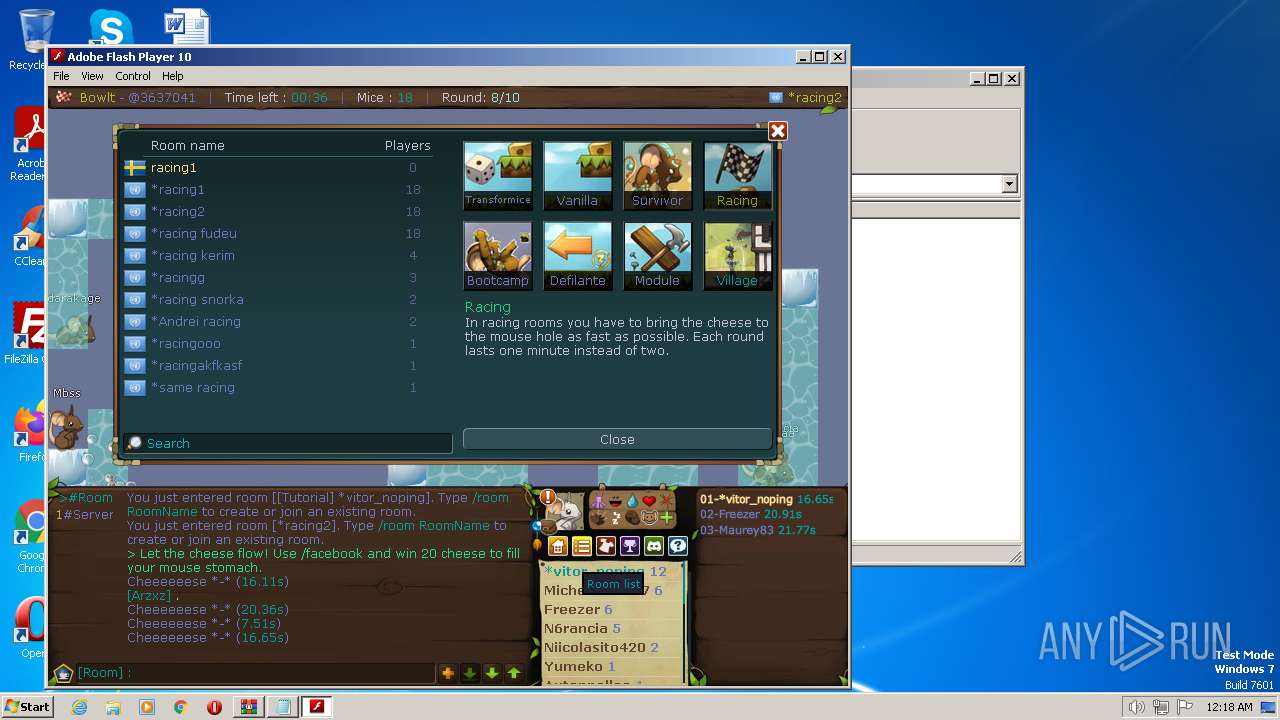Join the *racing fudeu room

point(277,233)
